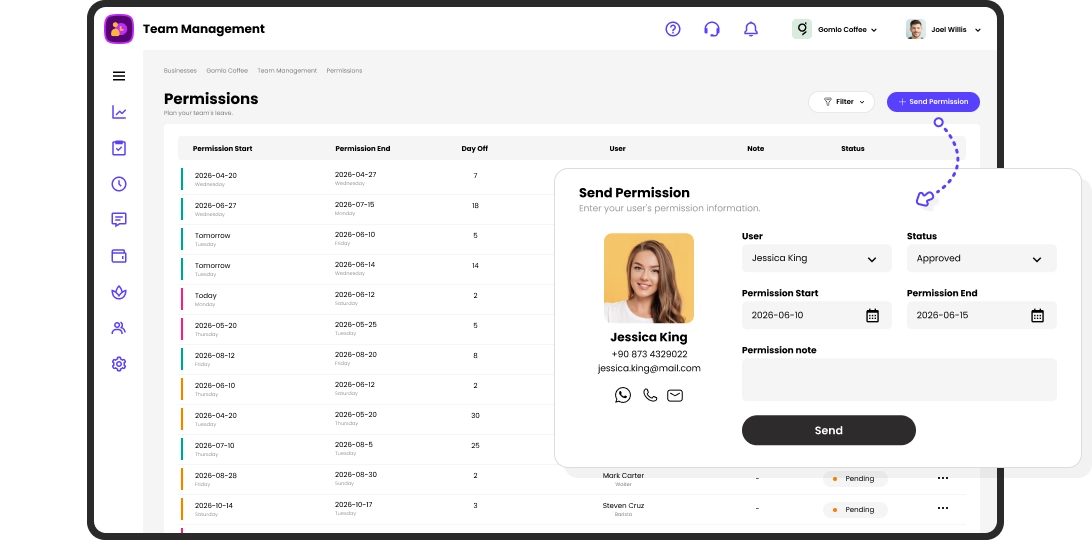
Task: Open the help question mark icon
Action: click(x=673, y=29)
